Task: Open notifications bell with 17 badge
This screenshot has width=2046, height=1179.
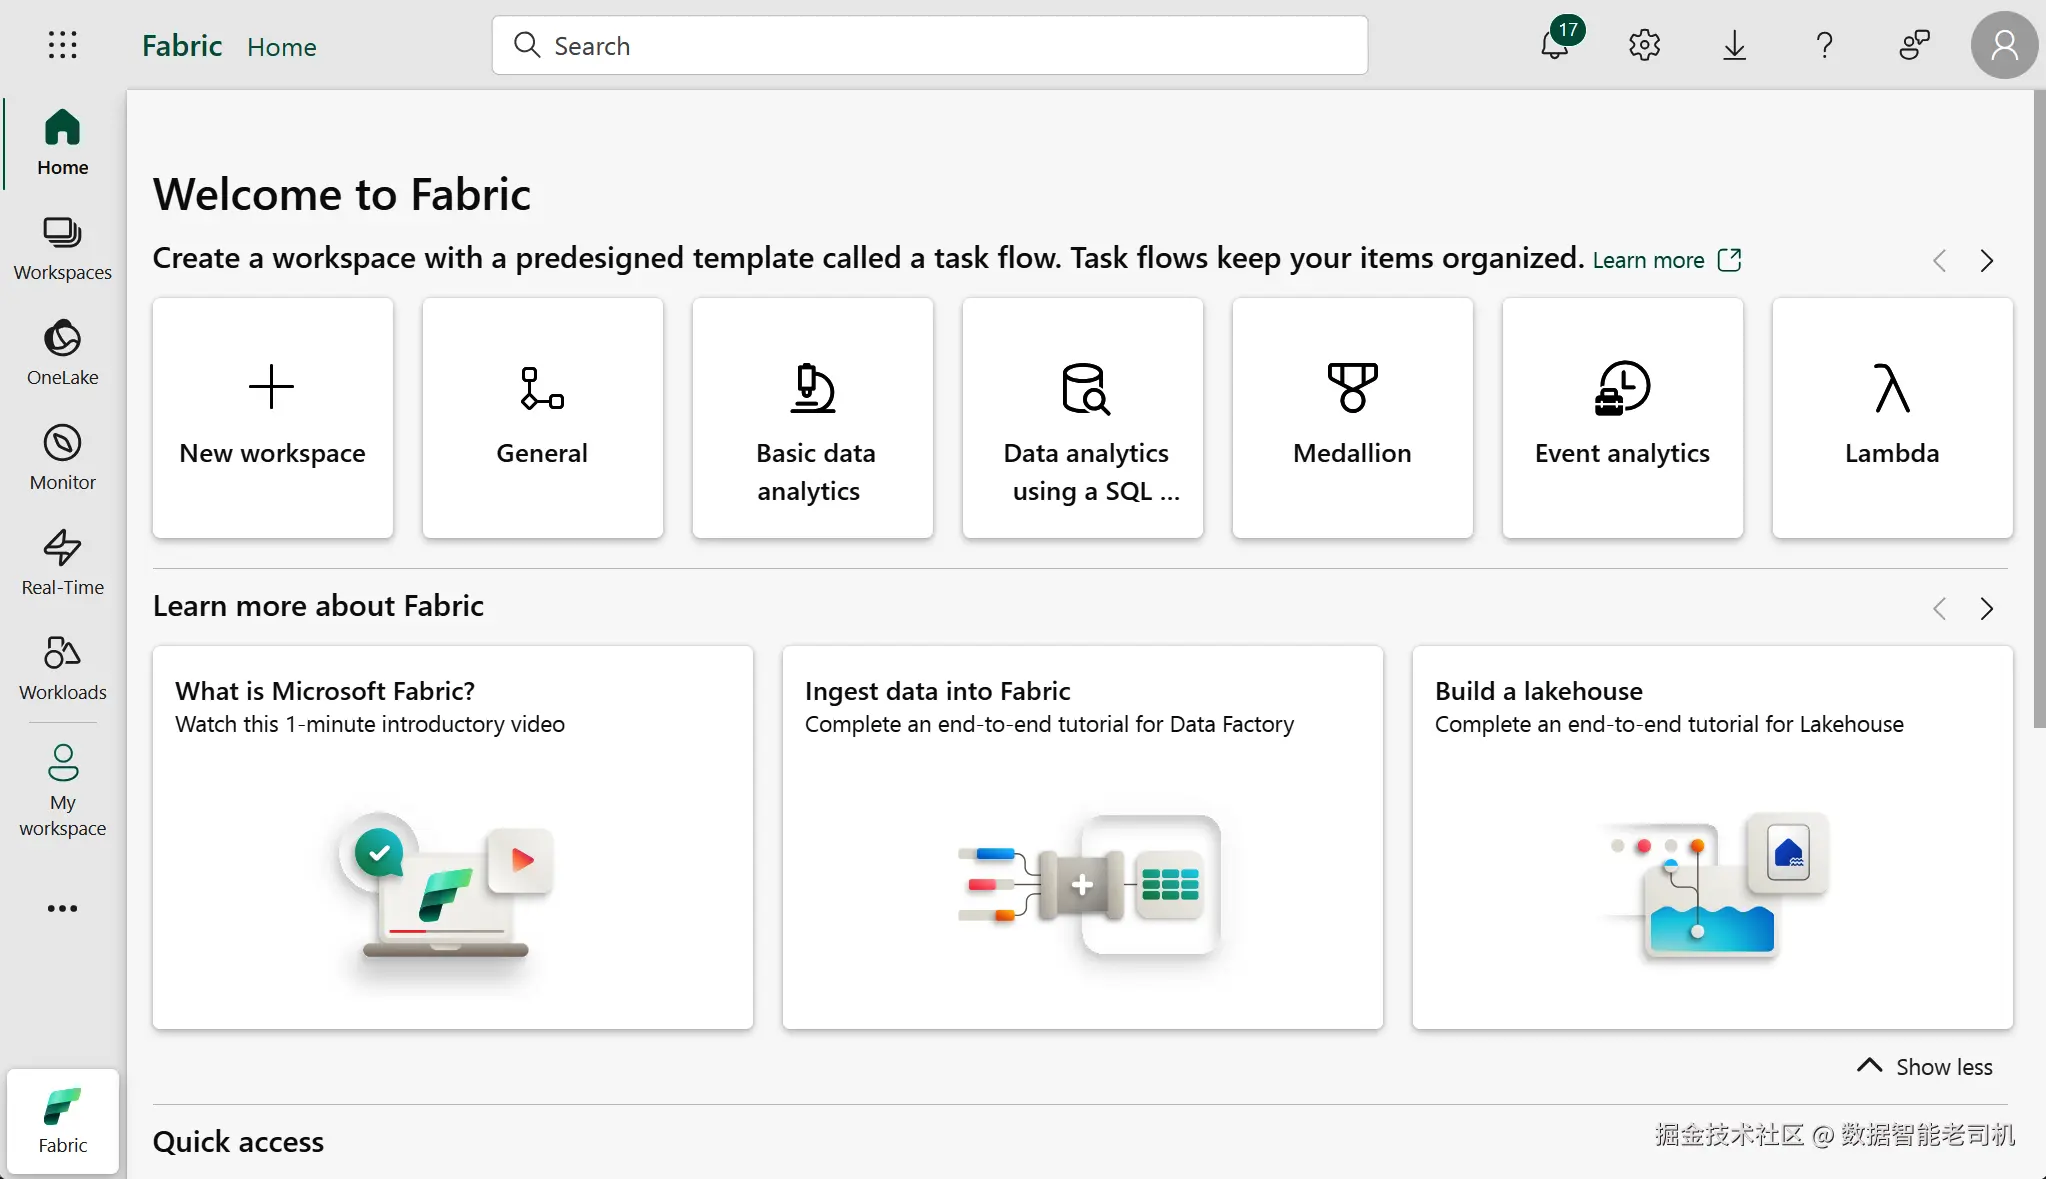Action: click(1555, 45)
